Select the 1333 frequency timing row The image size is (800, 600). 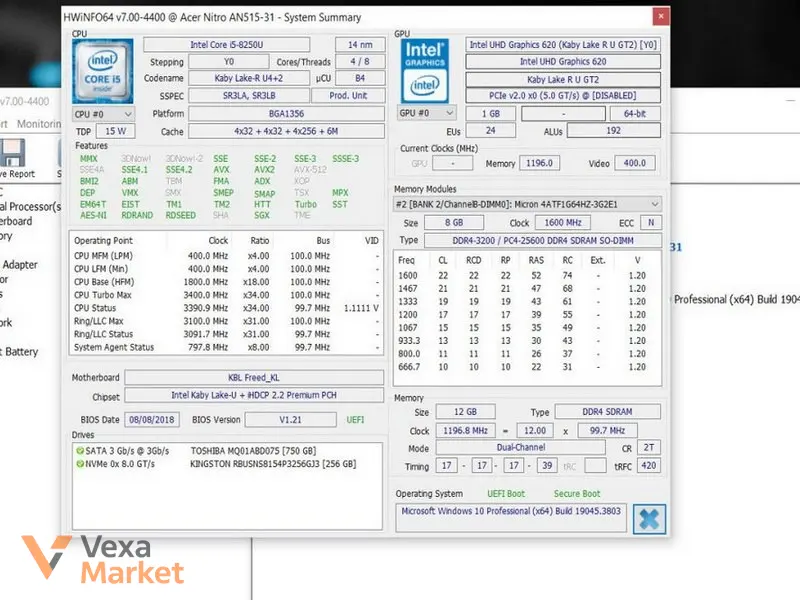527,302
